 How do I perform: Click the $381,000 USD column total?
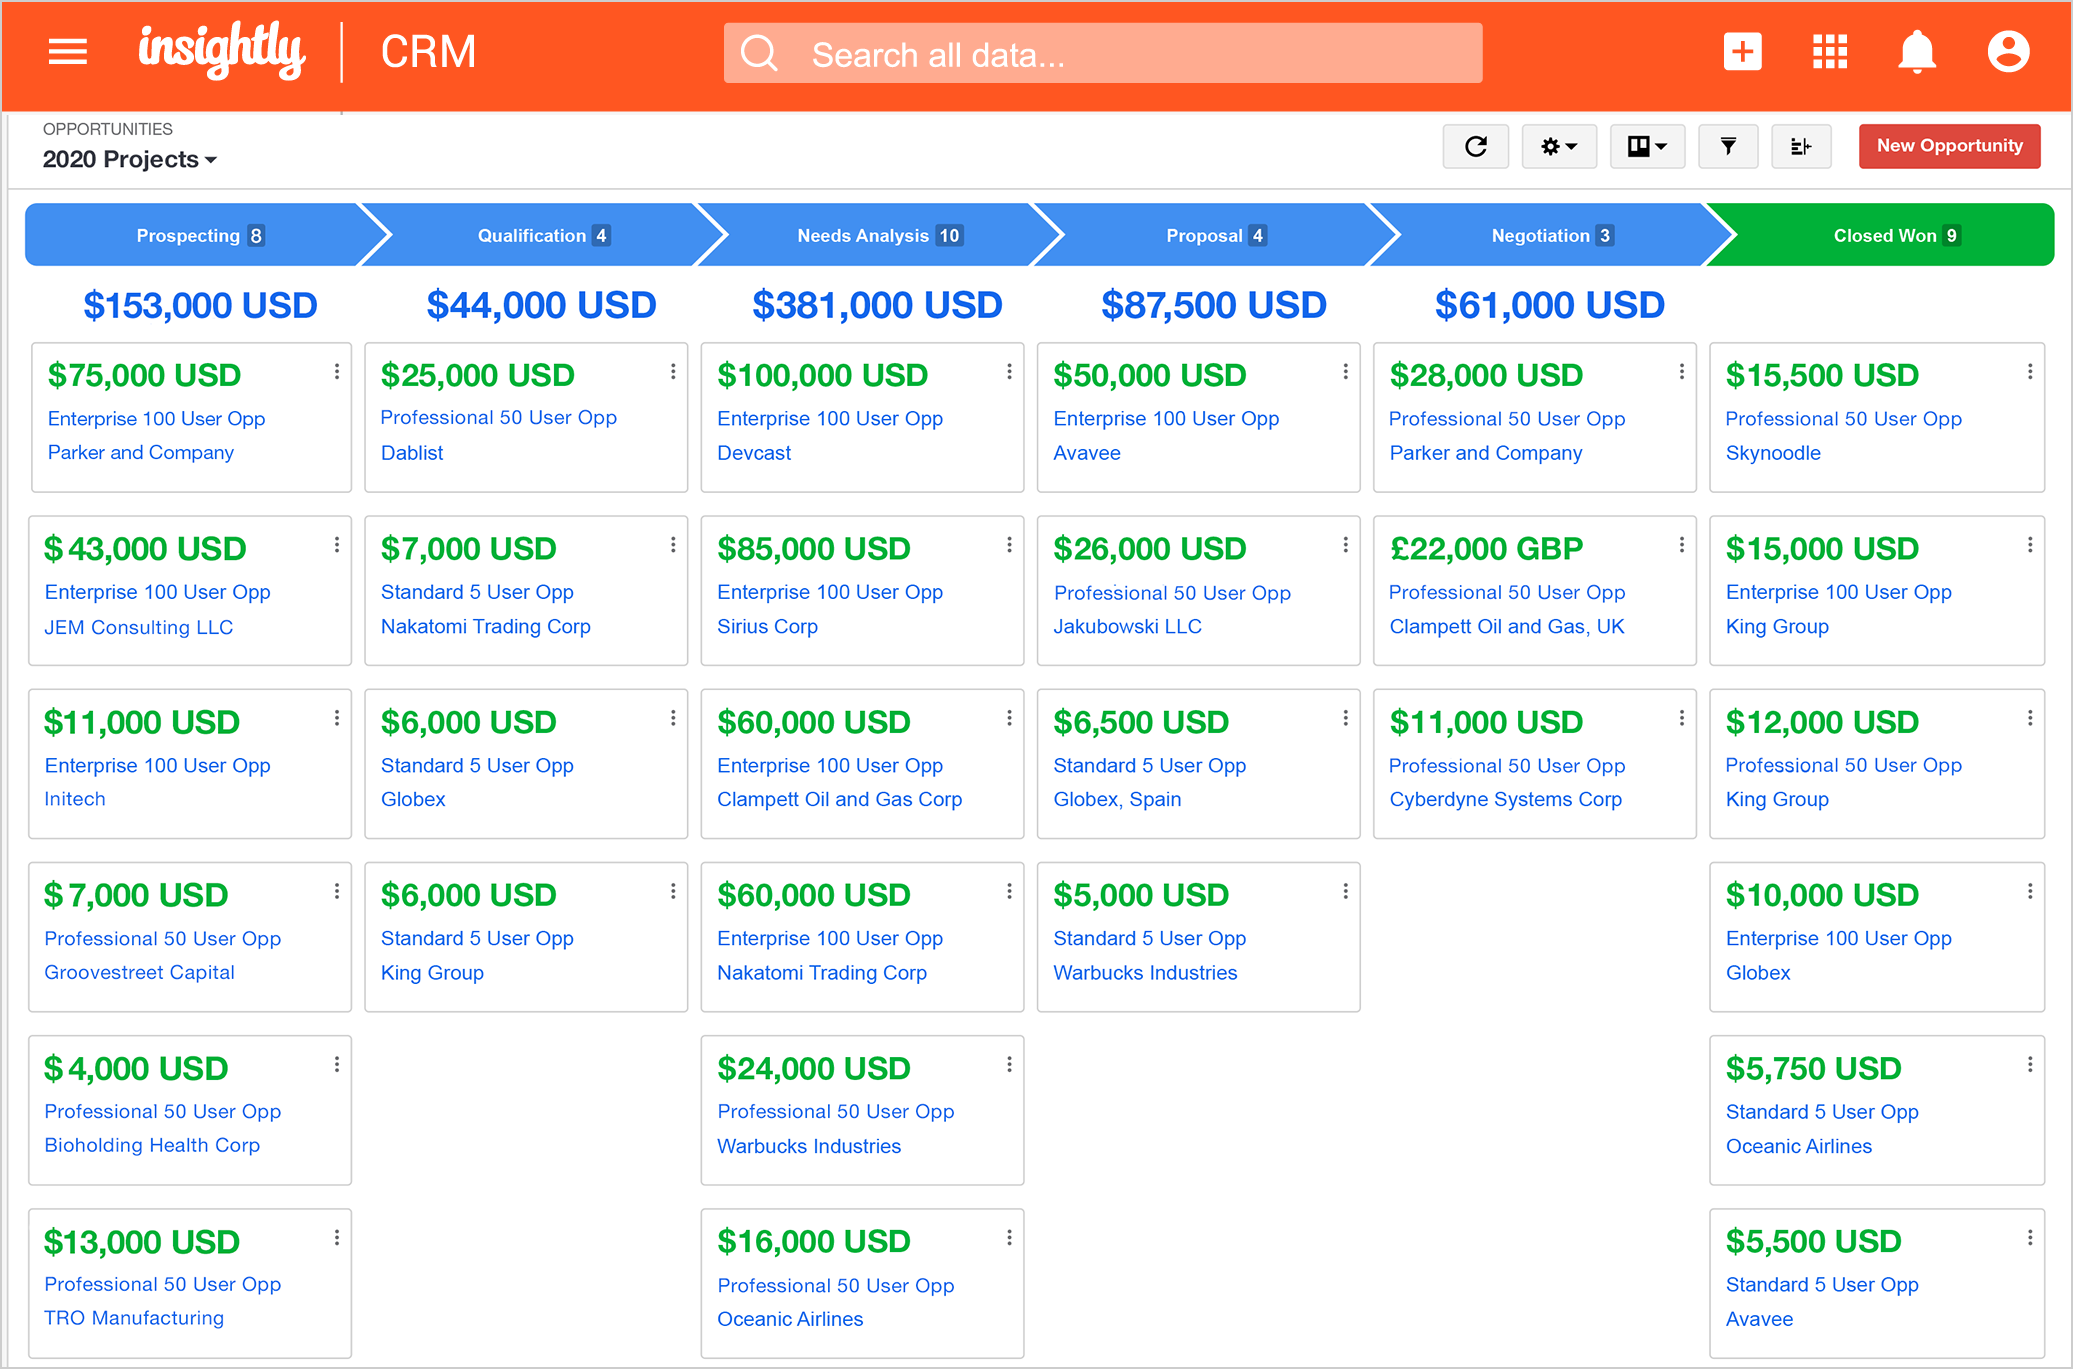click(x=877, y=305)
